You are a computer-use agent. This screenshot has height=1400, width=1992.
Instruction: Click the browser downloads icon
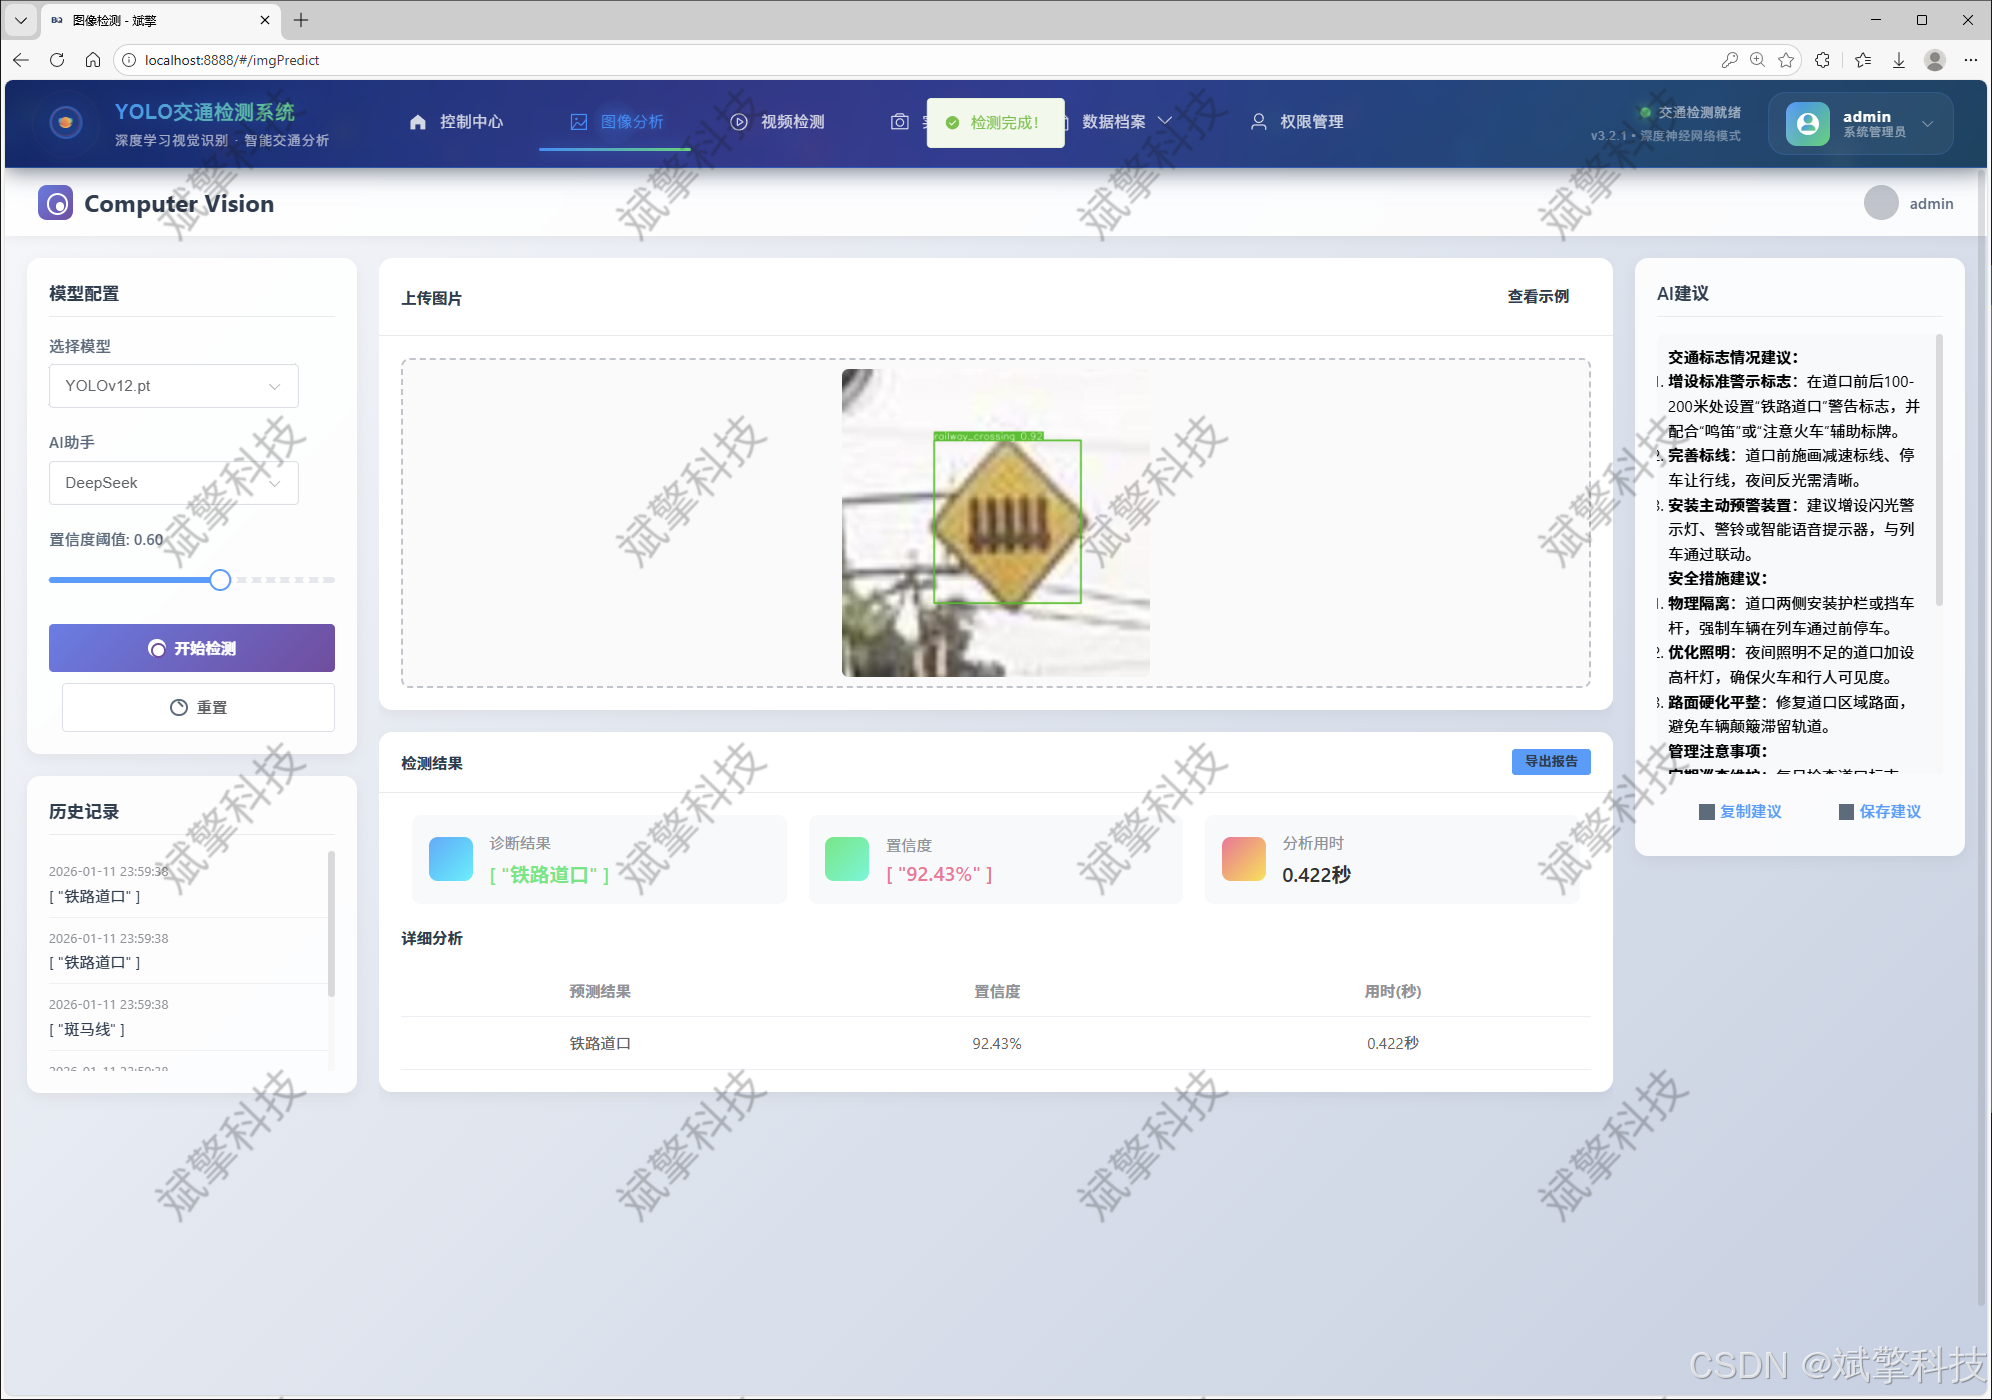point(1898,60)
